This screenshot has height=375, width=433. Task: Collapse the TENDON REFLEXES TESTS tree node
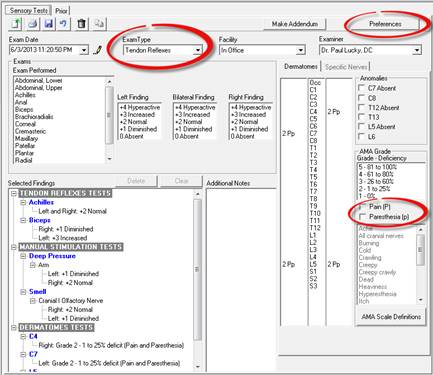[x=14, y=193]
